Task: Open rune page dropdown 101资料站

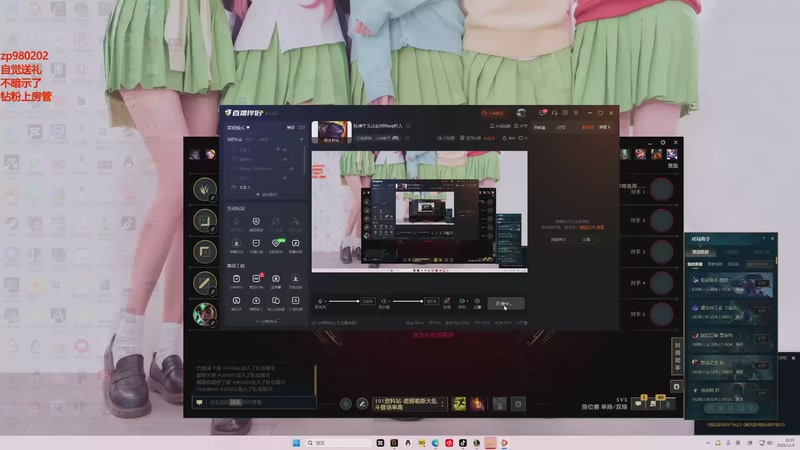Action: coord(410,404)
